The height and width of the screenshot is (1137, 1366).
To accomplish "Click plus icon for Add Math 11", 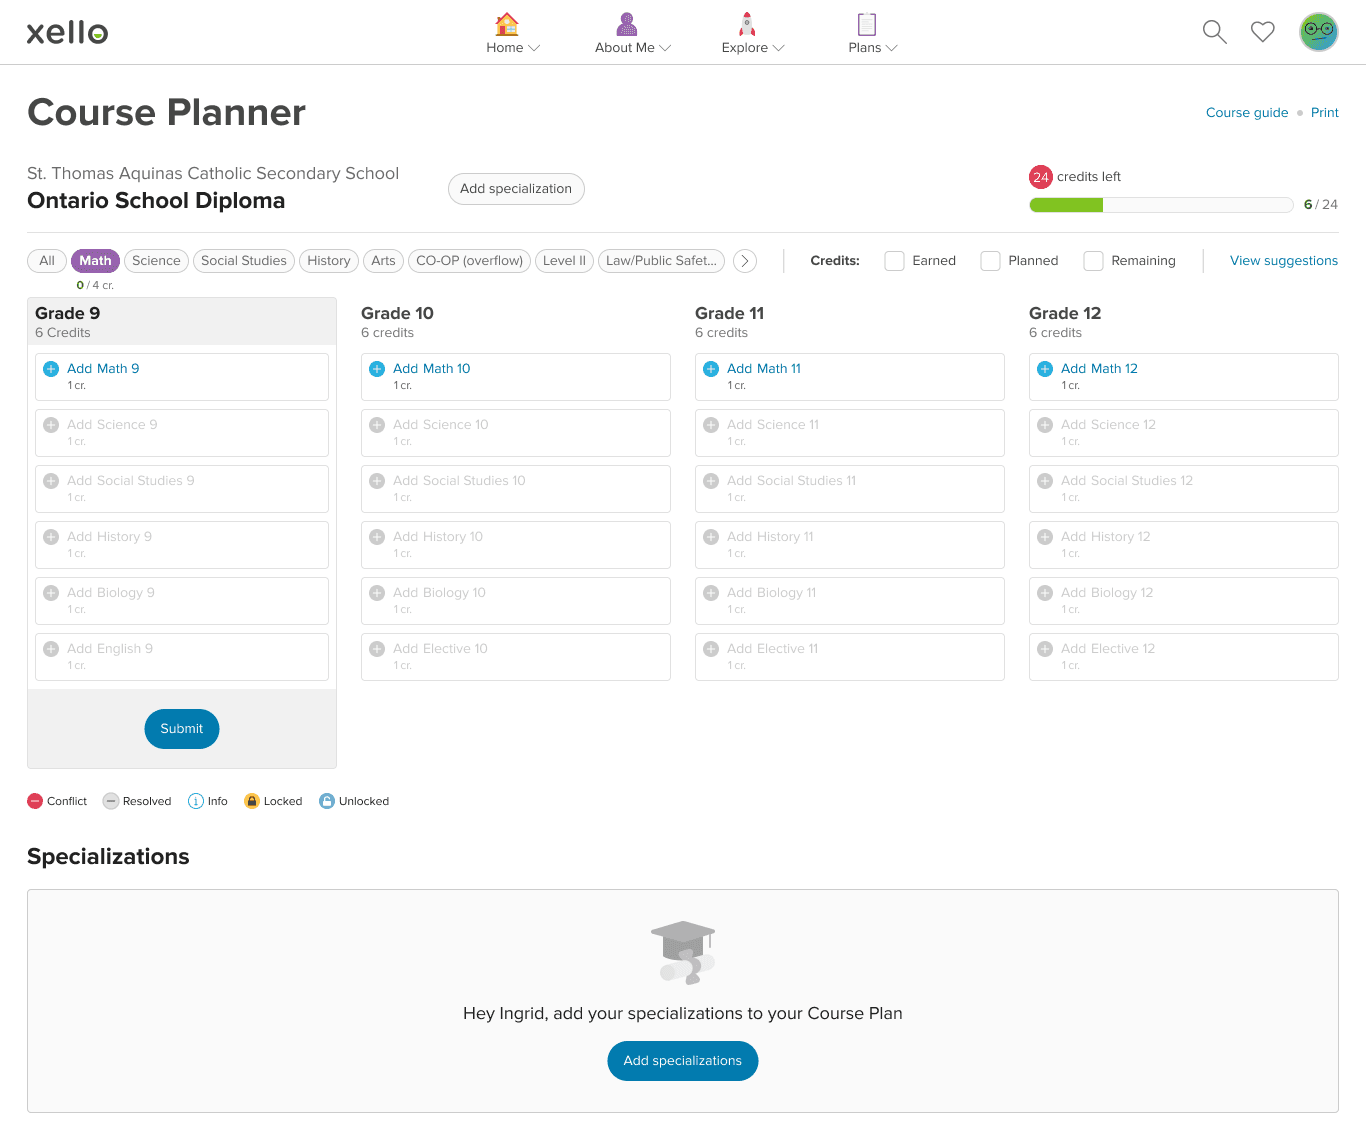I will tap(711, 369).
